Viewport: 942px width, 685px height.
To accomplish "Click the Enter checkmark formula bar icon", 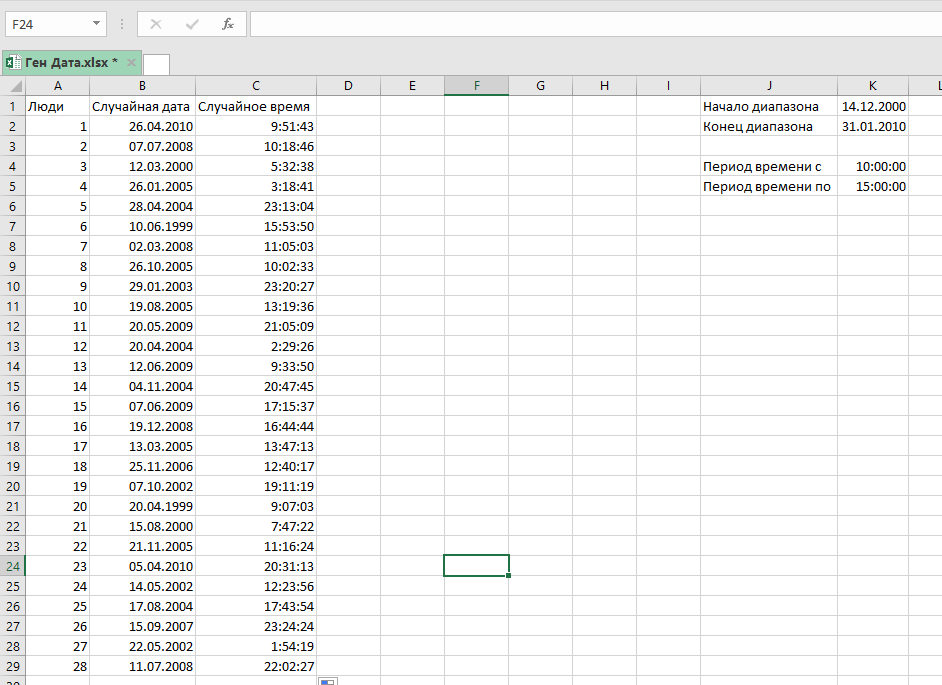I will 192,25.
